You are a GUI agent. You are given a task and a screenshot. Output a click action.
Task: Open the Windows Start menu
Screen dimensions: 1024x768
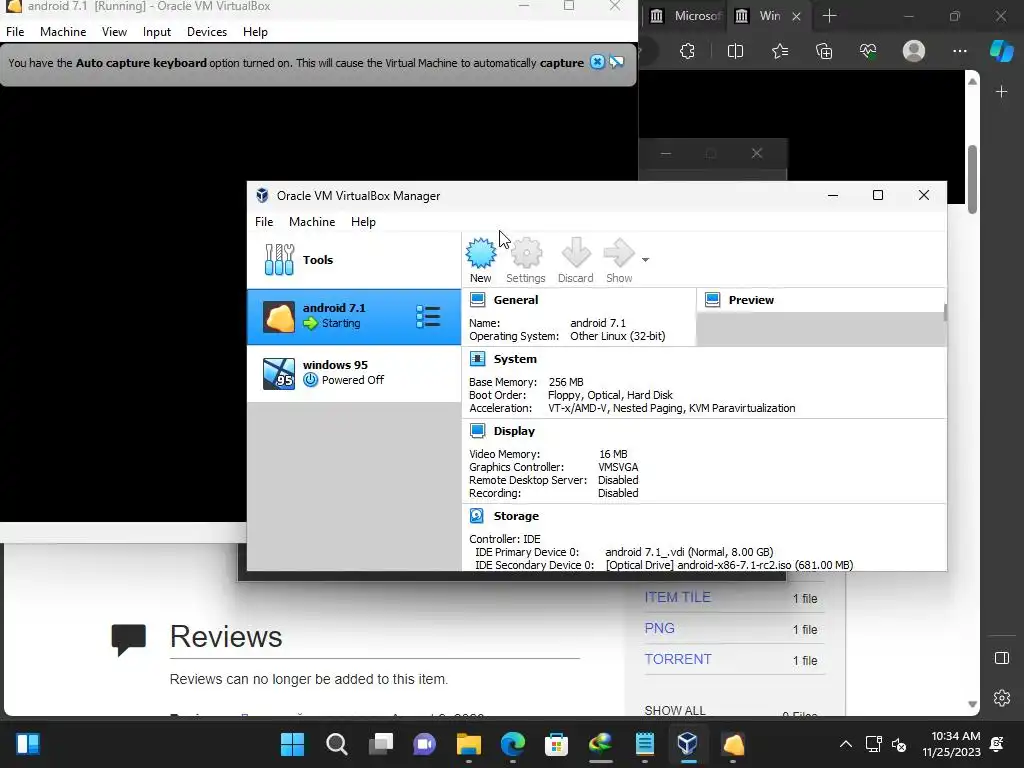292,744
